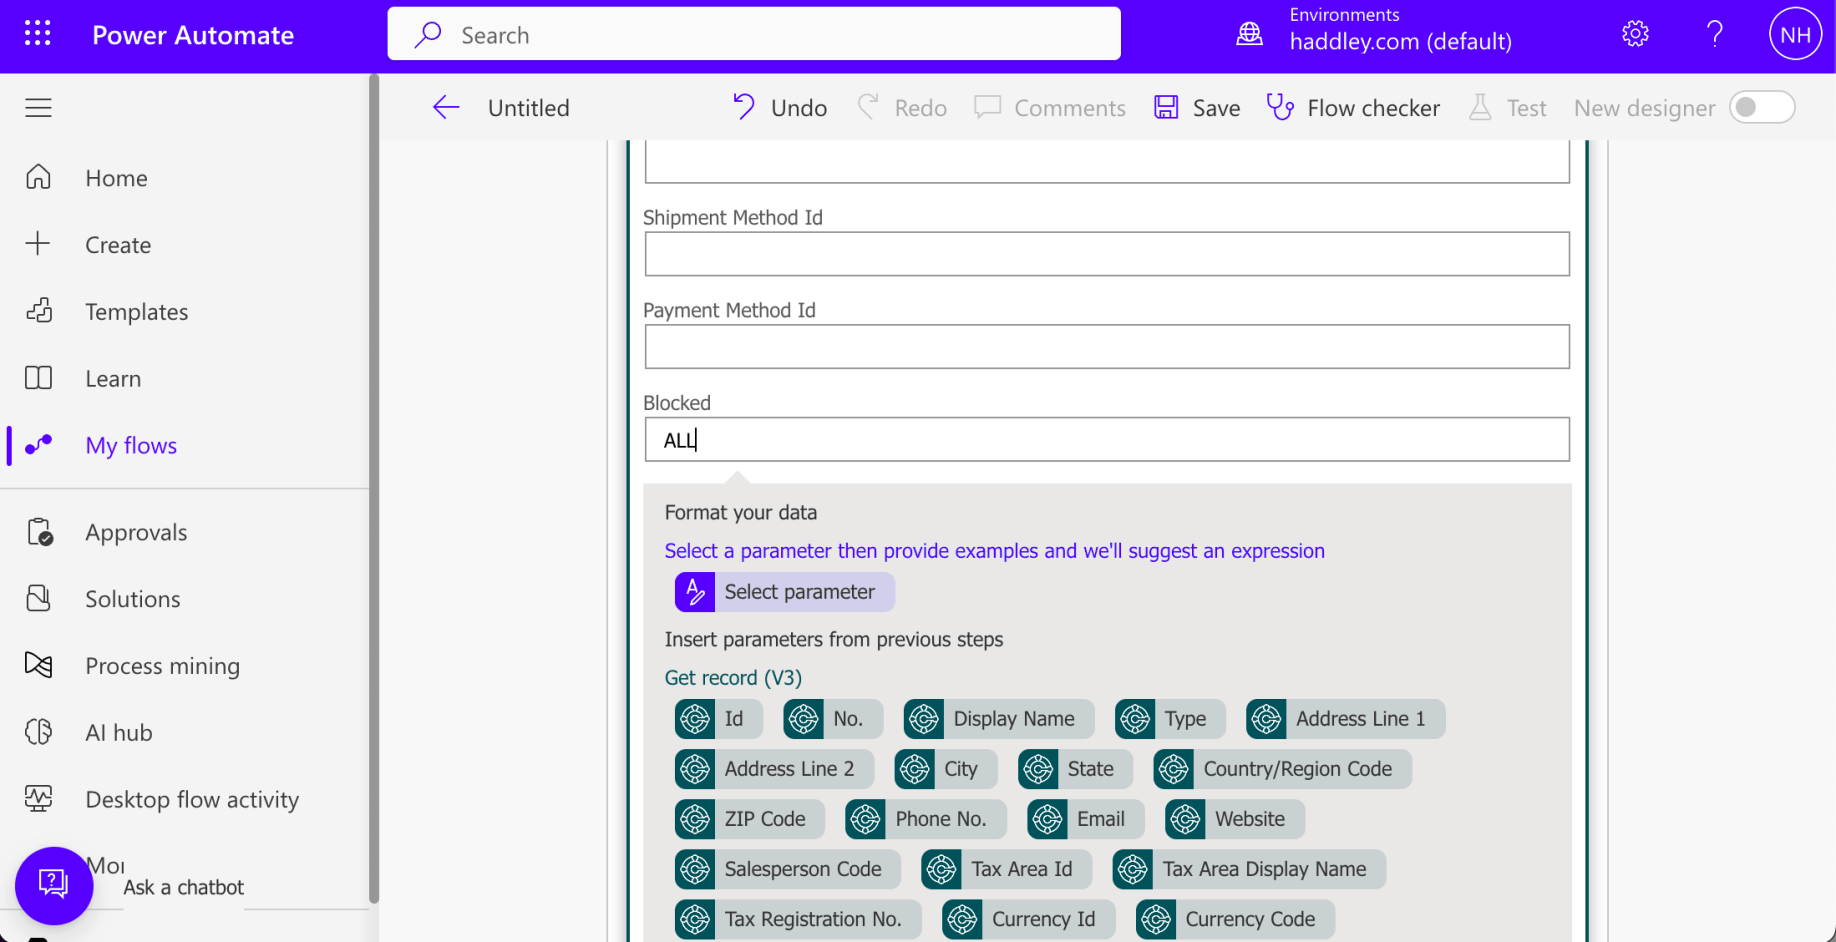The height and width of the screenshot is (942, 1836).
Task: Insert the Phone No. parameter
Action: (x=926, y=819)
